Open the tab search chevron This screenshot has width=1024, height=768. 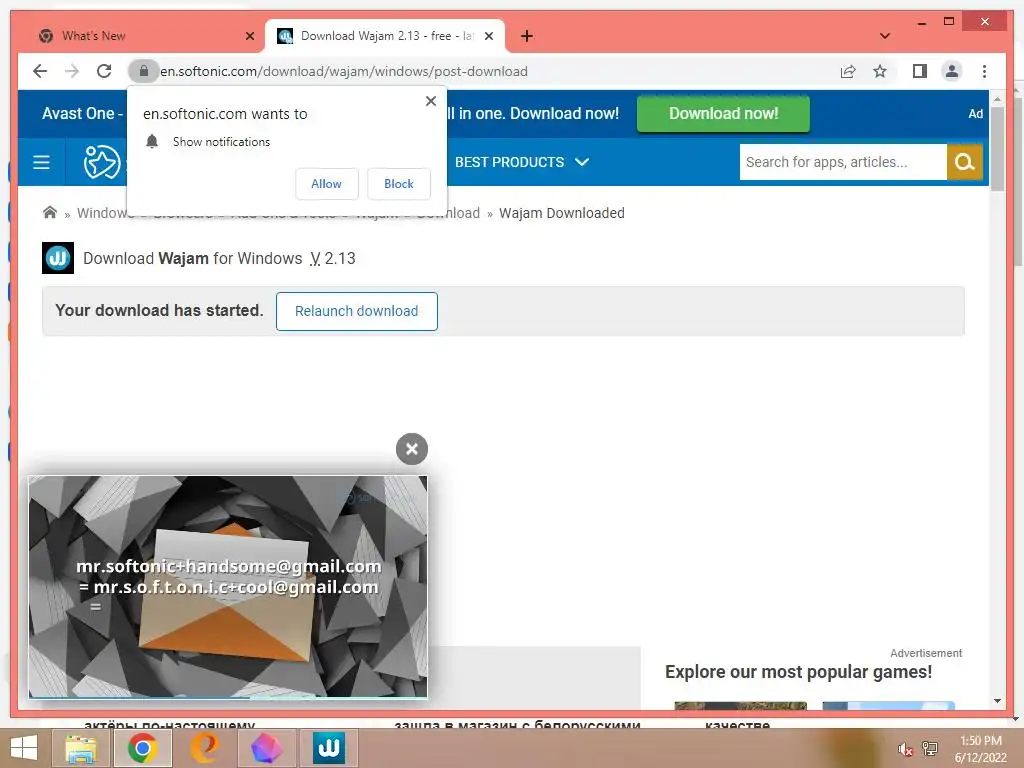tap(885, 36)
